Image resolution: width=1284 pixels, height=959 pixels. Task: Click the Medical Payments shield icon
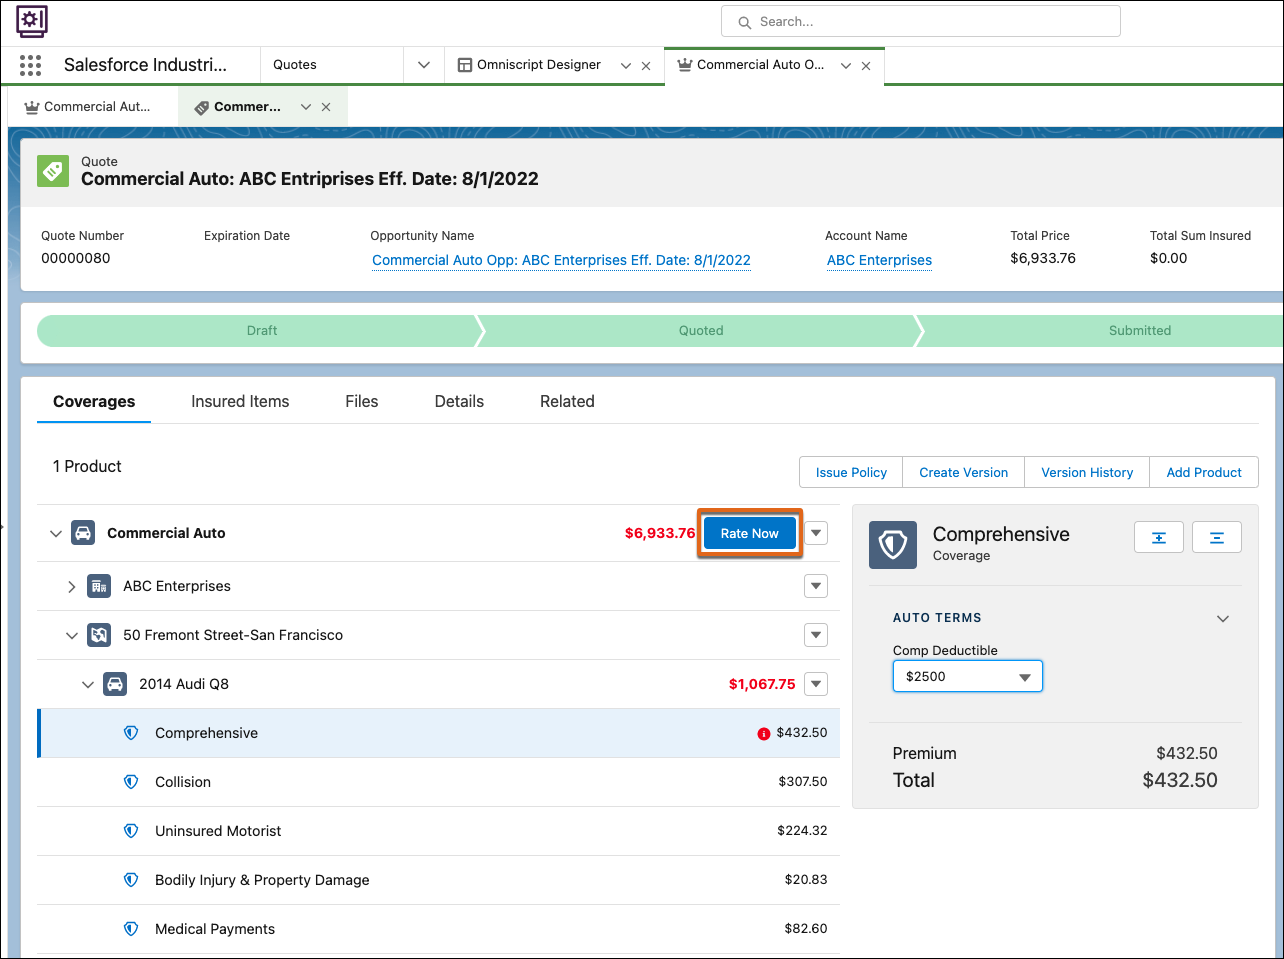click(x=131, y=929)
